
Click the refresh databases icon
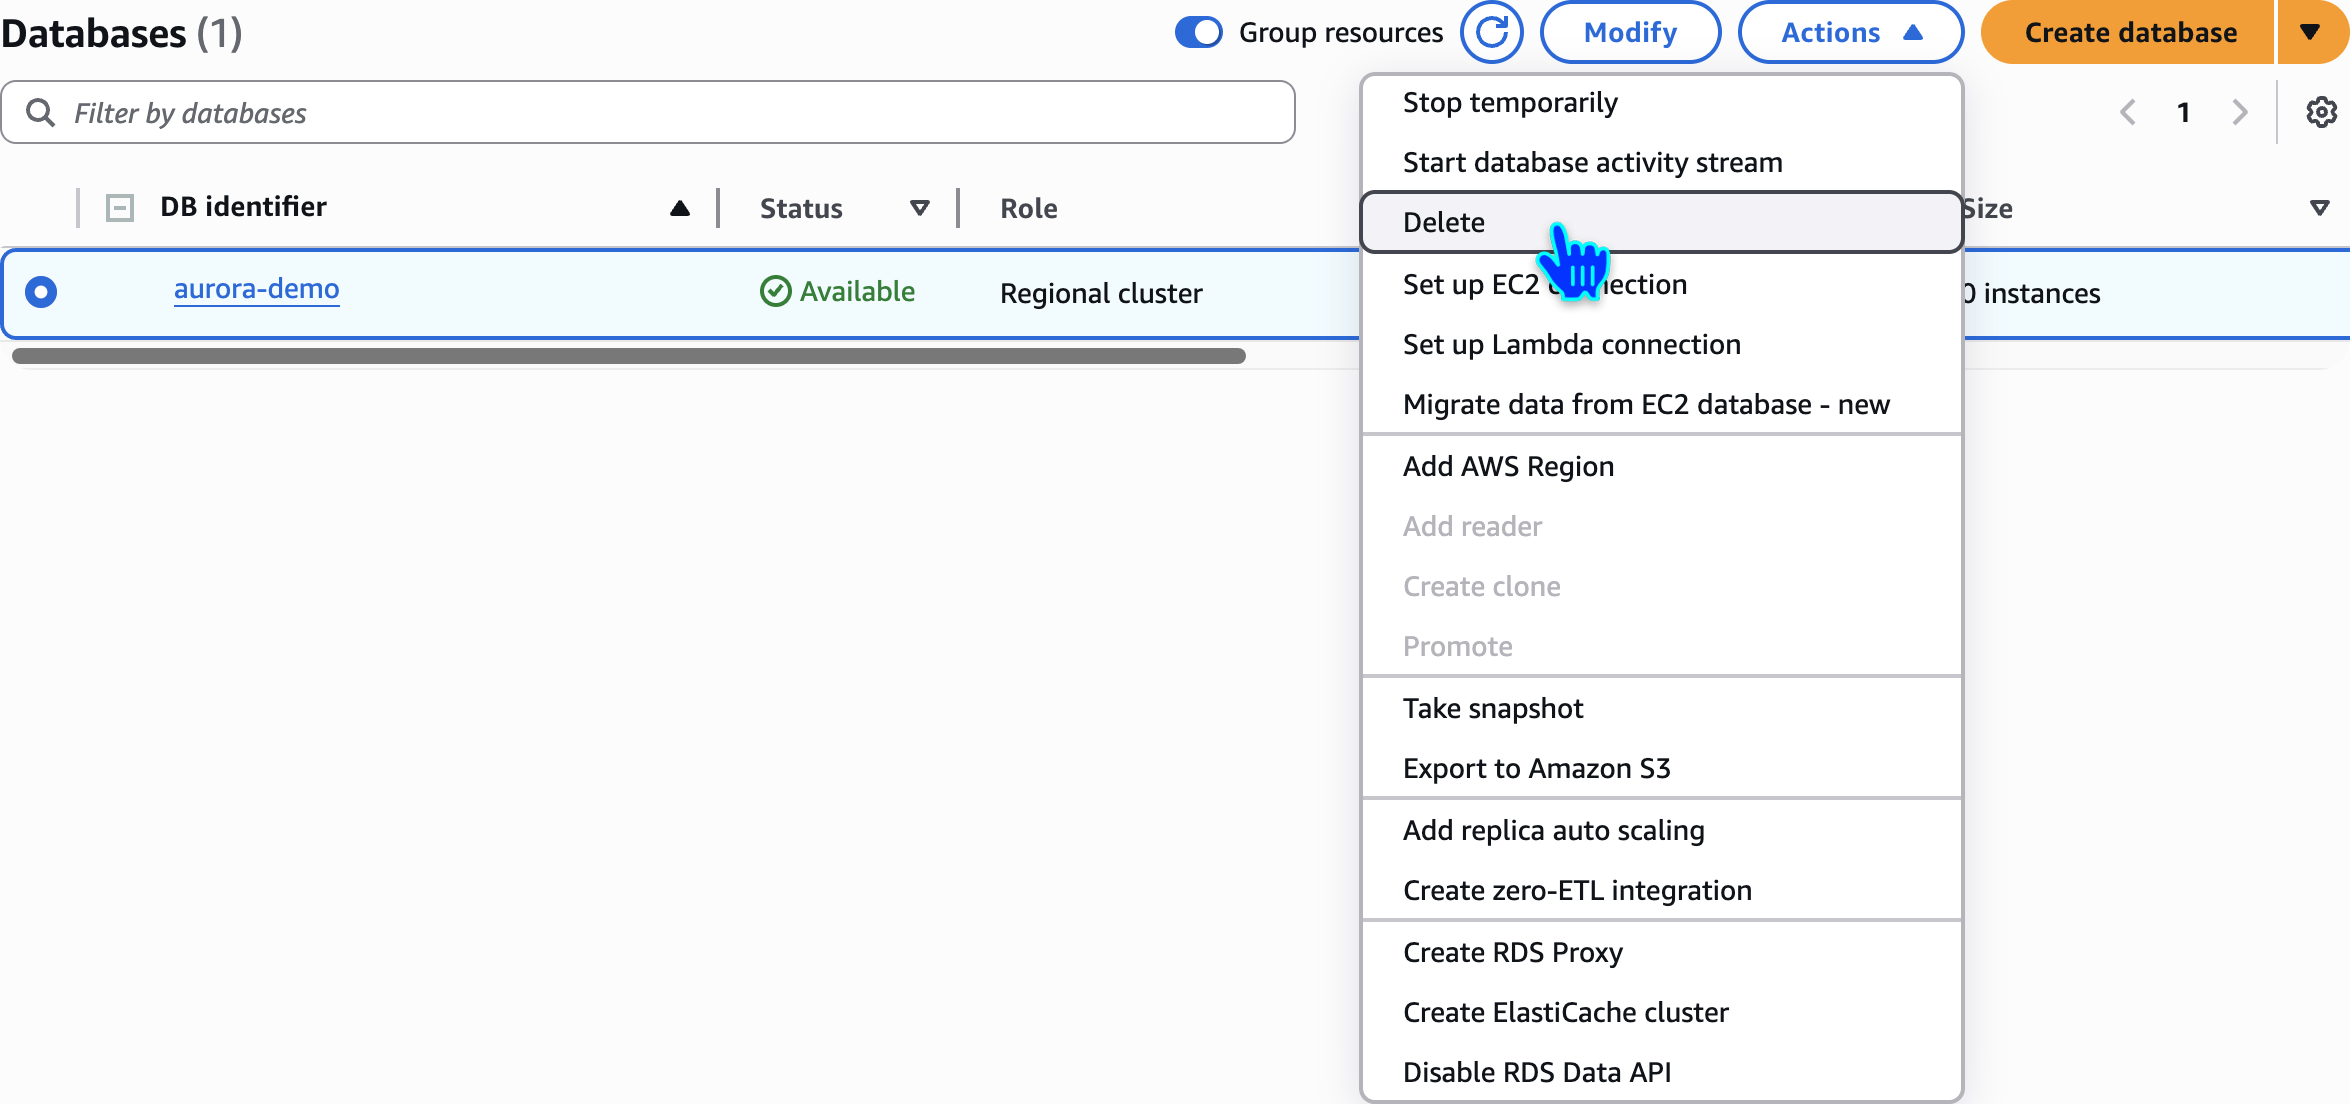(1491, 32)
